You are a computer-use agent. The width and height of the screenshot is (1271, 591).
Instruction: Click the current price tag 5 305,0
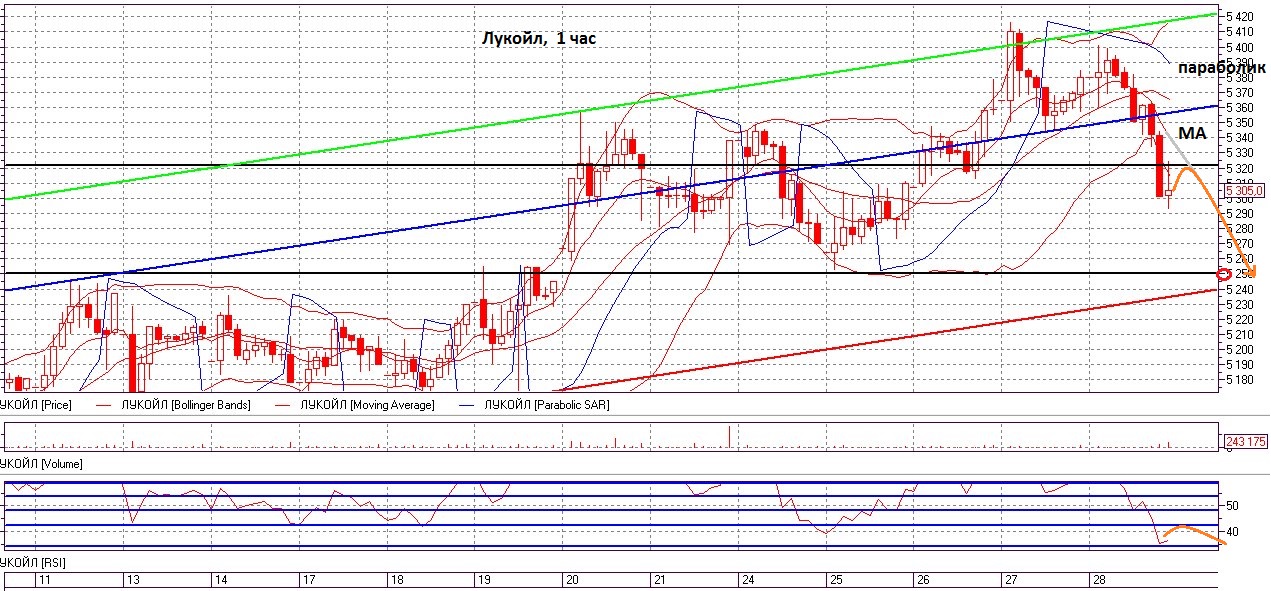[x=1245, y=190]
